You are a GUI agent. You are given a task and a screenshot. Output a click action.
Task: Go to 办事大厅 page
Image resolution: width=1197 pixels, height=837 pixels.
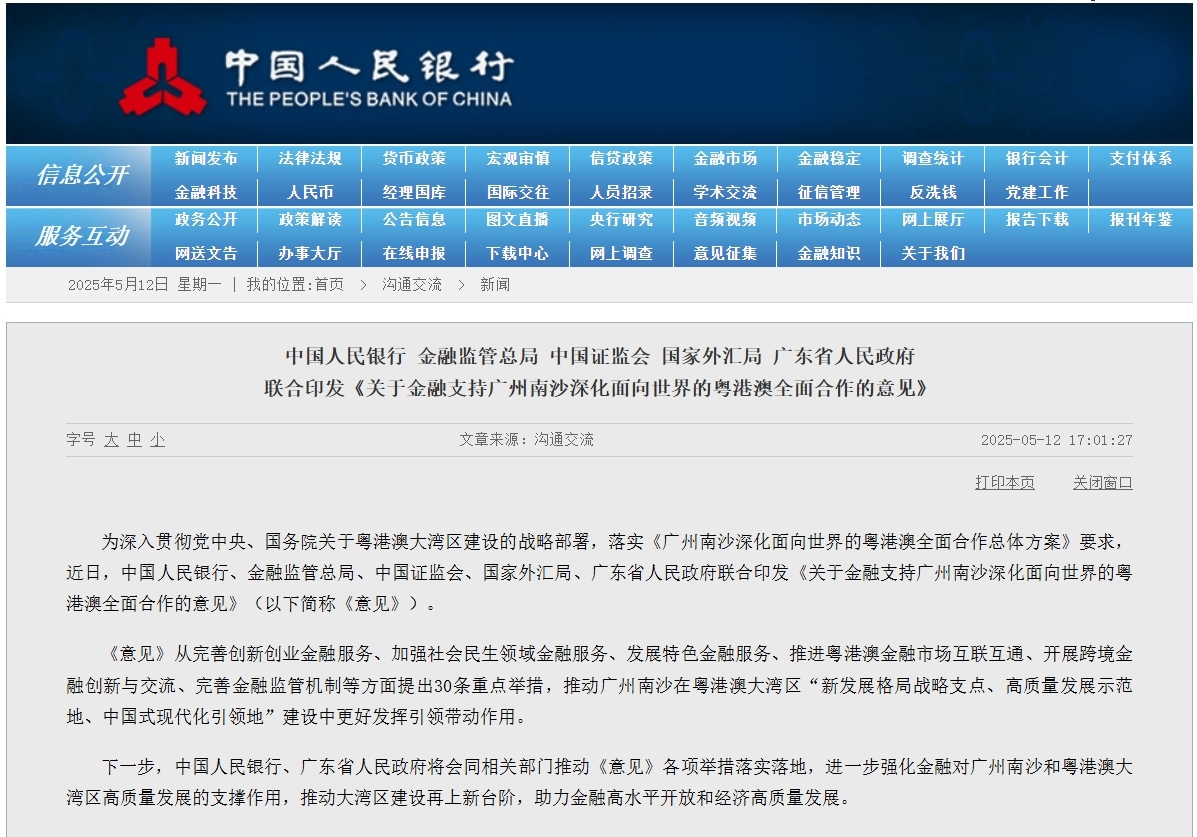click(x=309, y=254)
